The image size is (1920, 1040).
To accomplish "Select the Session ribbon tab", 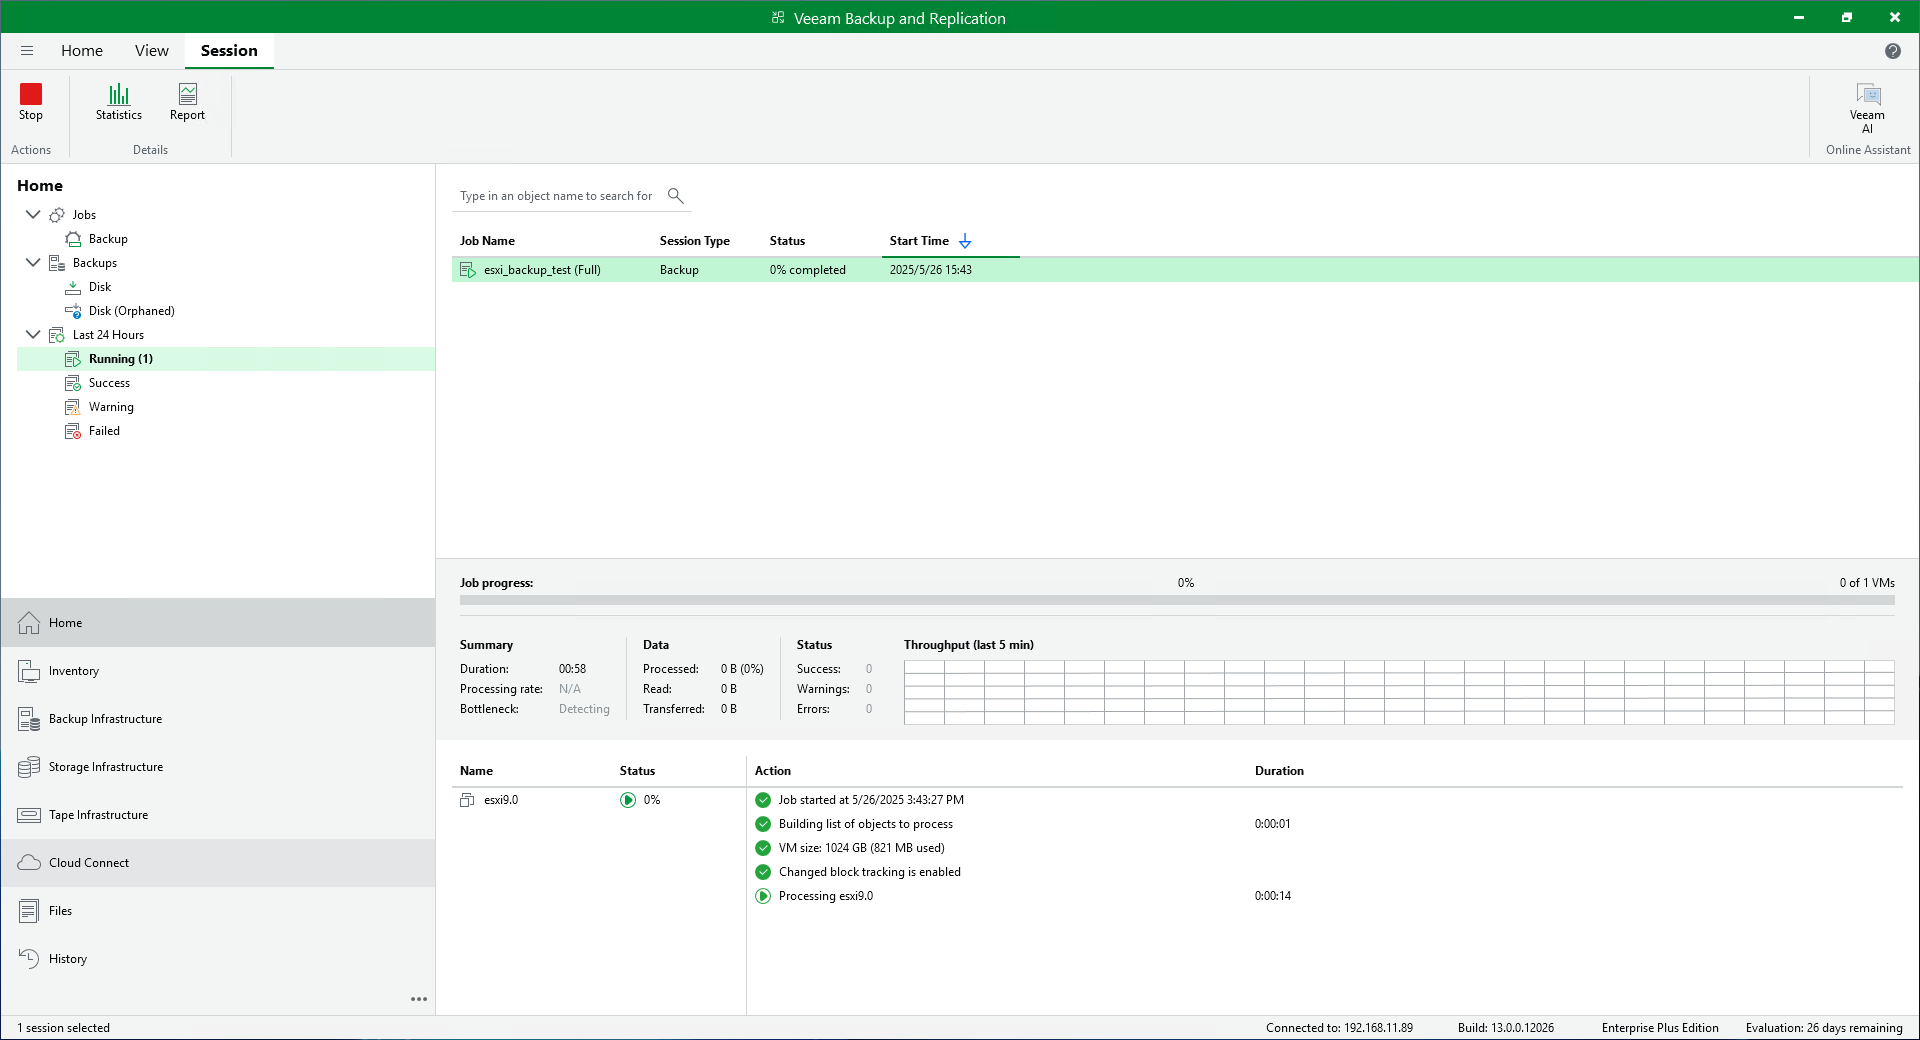I will pos(229,51).
